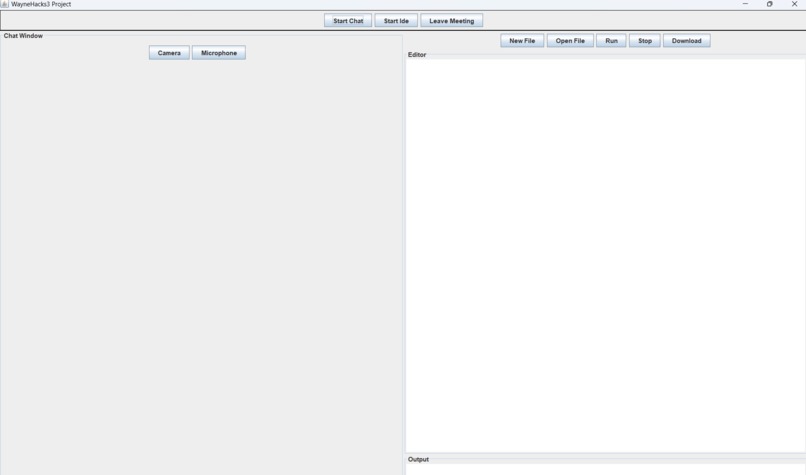The height and width of the screenshot is (475, 806).
Task: Click the Java app icon in title bar
Action: (x=5, y=4)
